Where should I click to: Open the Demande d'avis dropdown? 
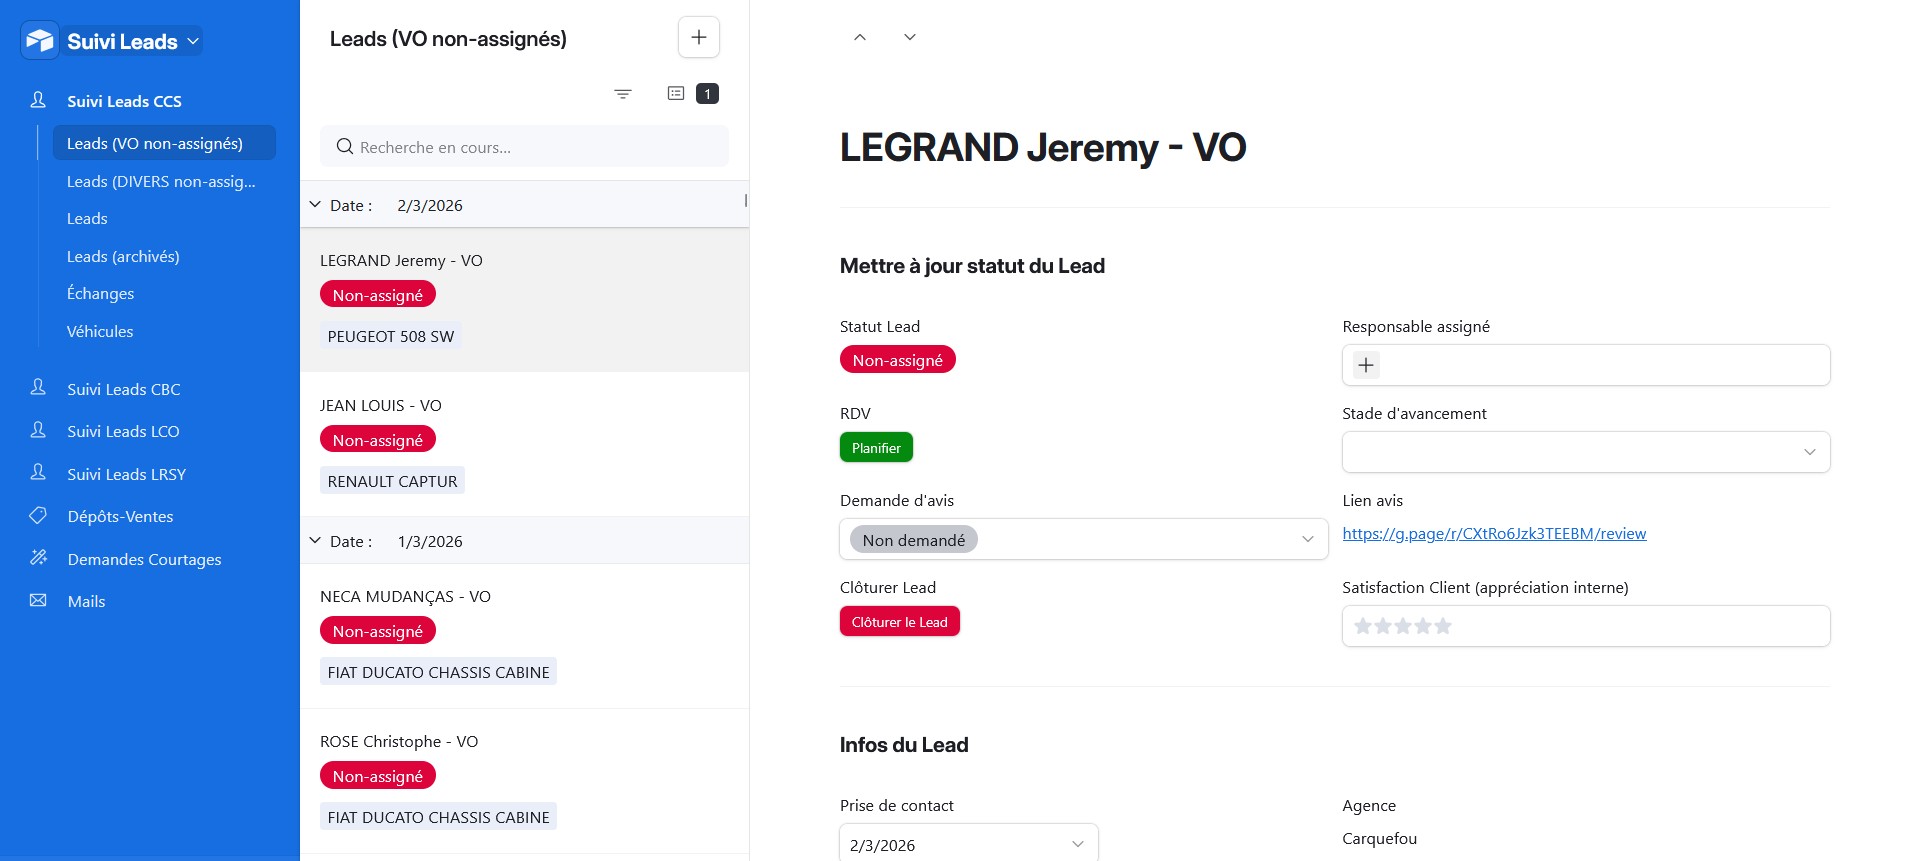pyautogui.click(x=1083, y=540)
